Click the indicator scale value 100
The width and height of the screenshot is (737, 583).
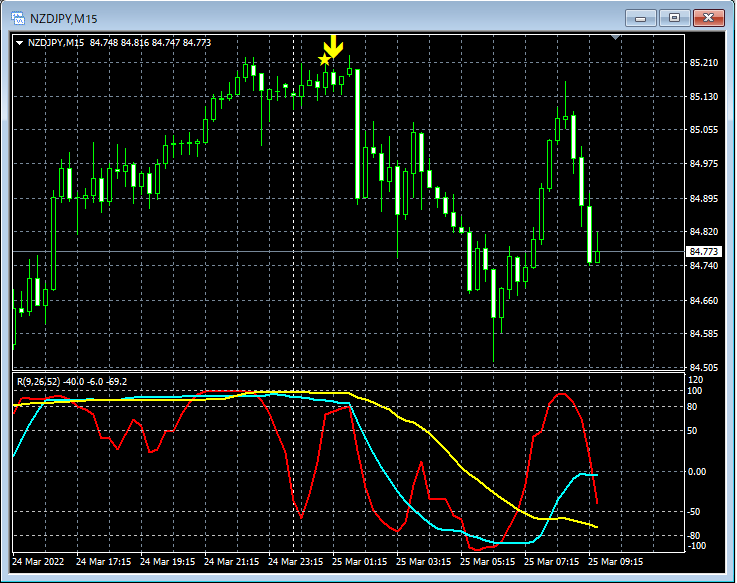[x=695, y=391]
